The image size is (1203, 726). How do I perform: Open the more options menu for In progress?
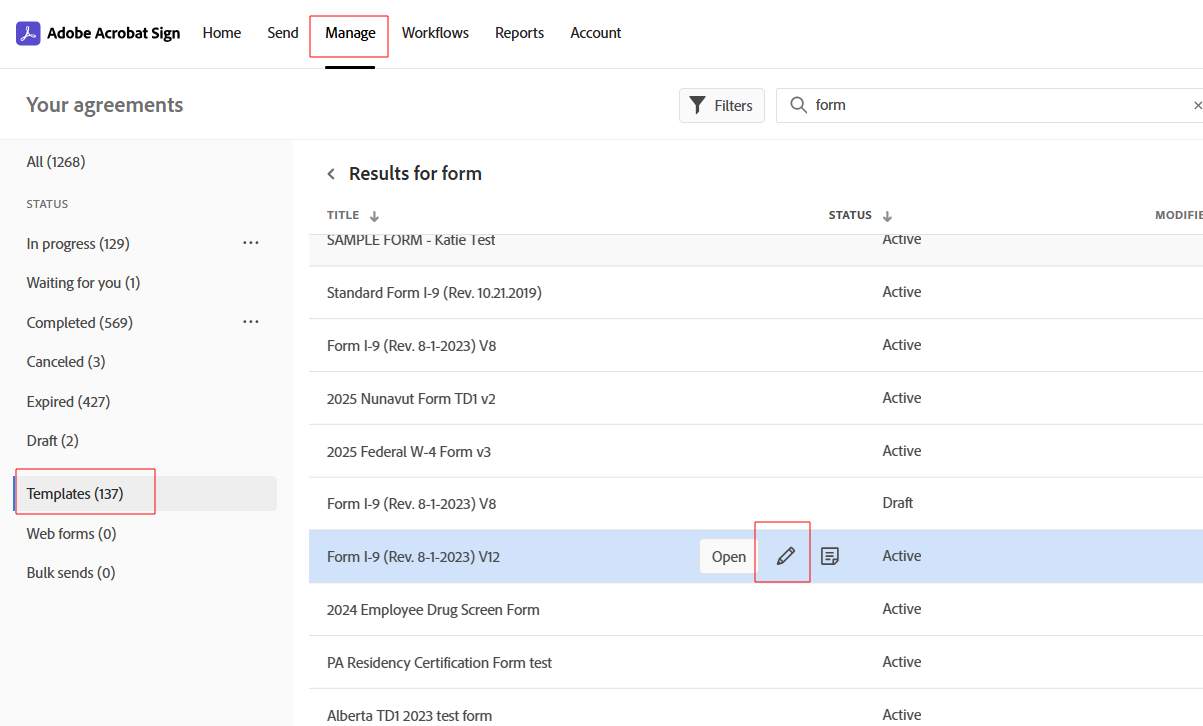(x=251, y=243)
